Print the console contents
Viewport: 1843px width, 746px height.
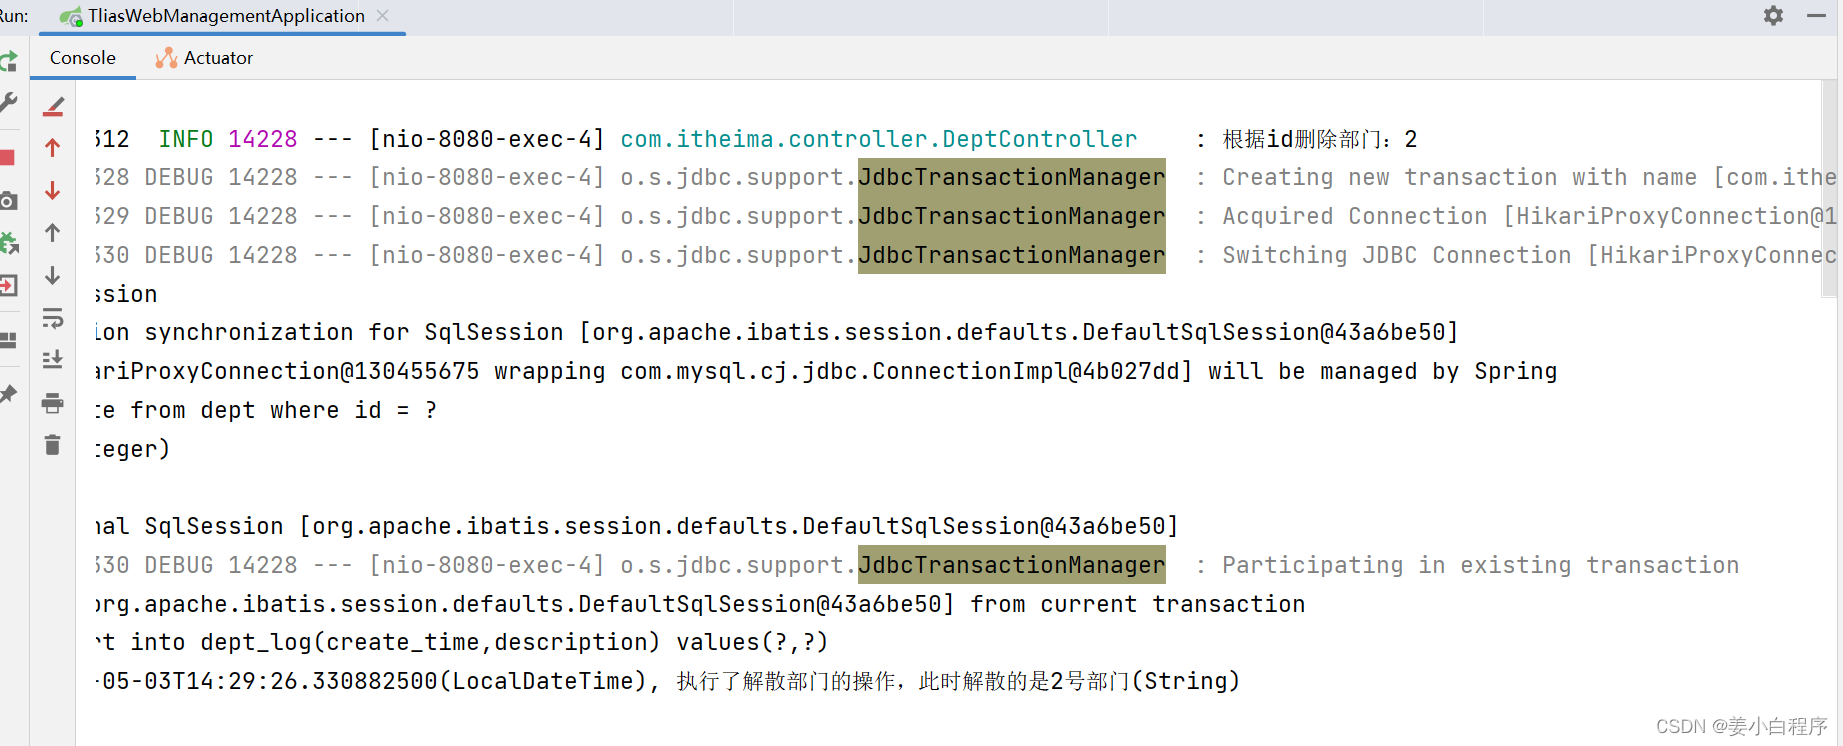tap(52, 403)
